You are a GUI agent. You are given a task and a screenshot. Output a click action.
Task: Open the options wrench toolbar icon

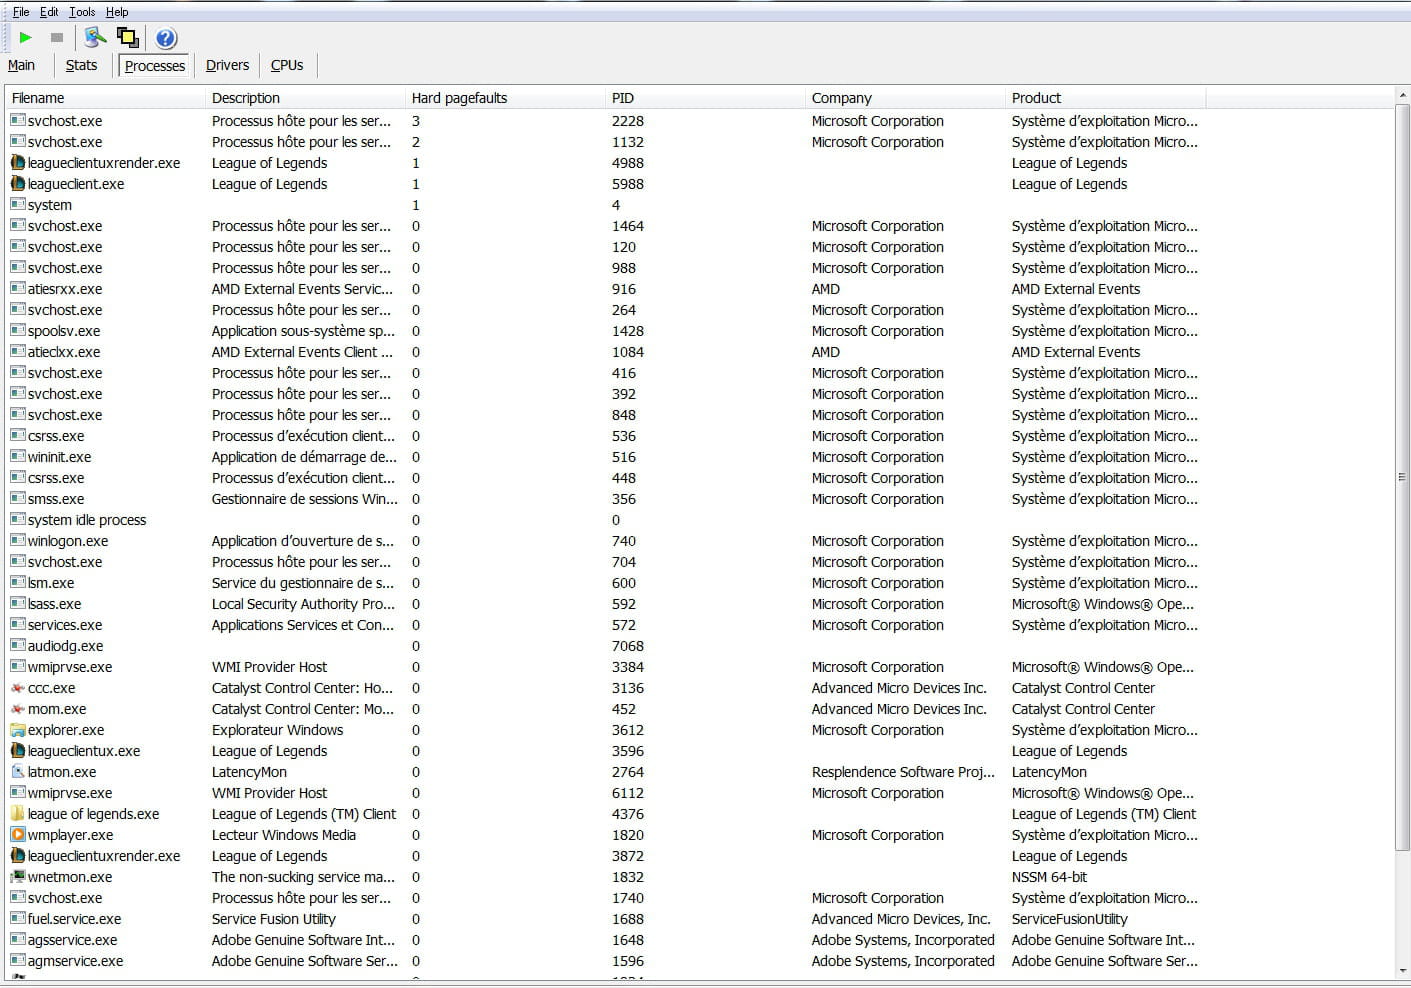pos(95,38)
